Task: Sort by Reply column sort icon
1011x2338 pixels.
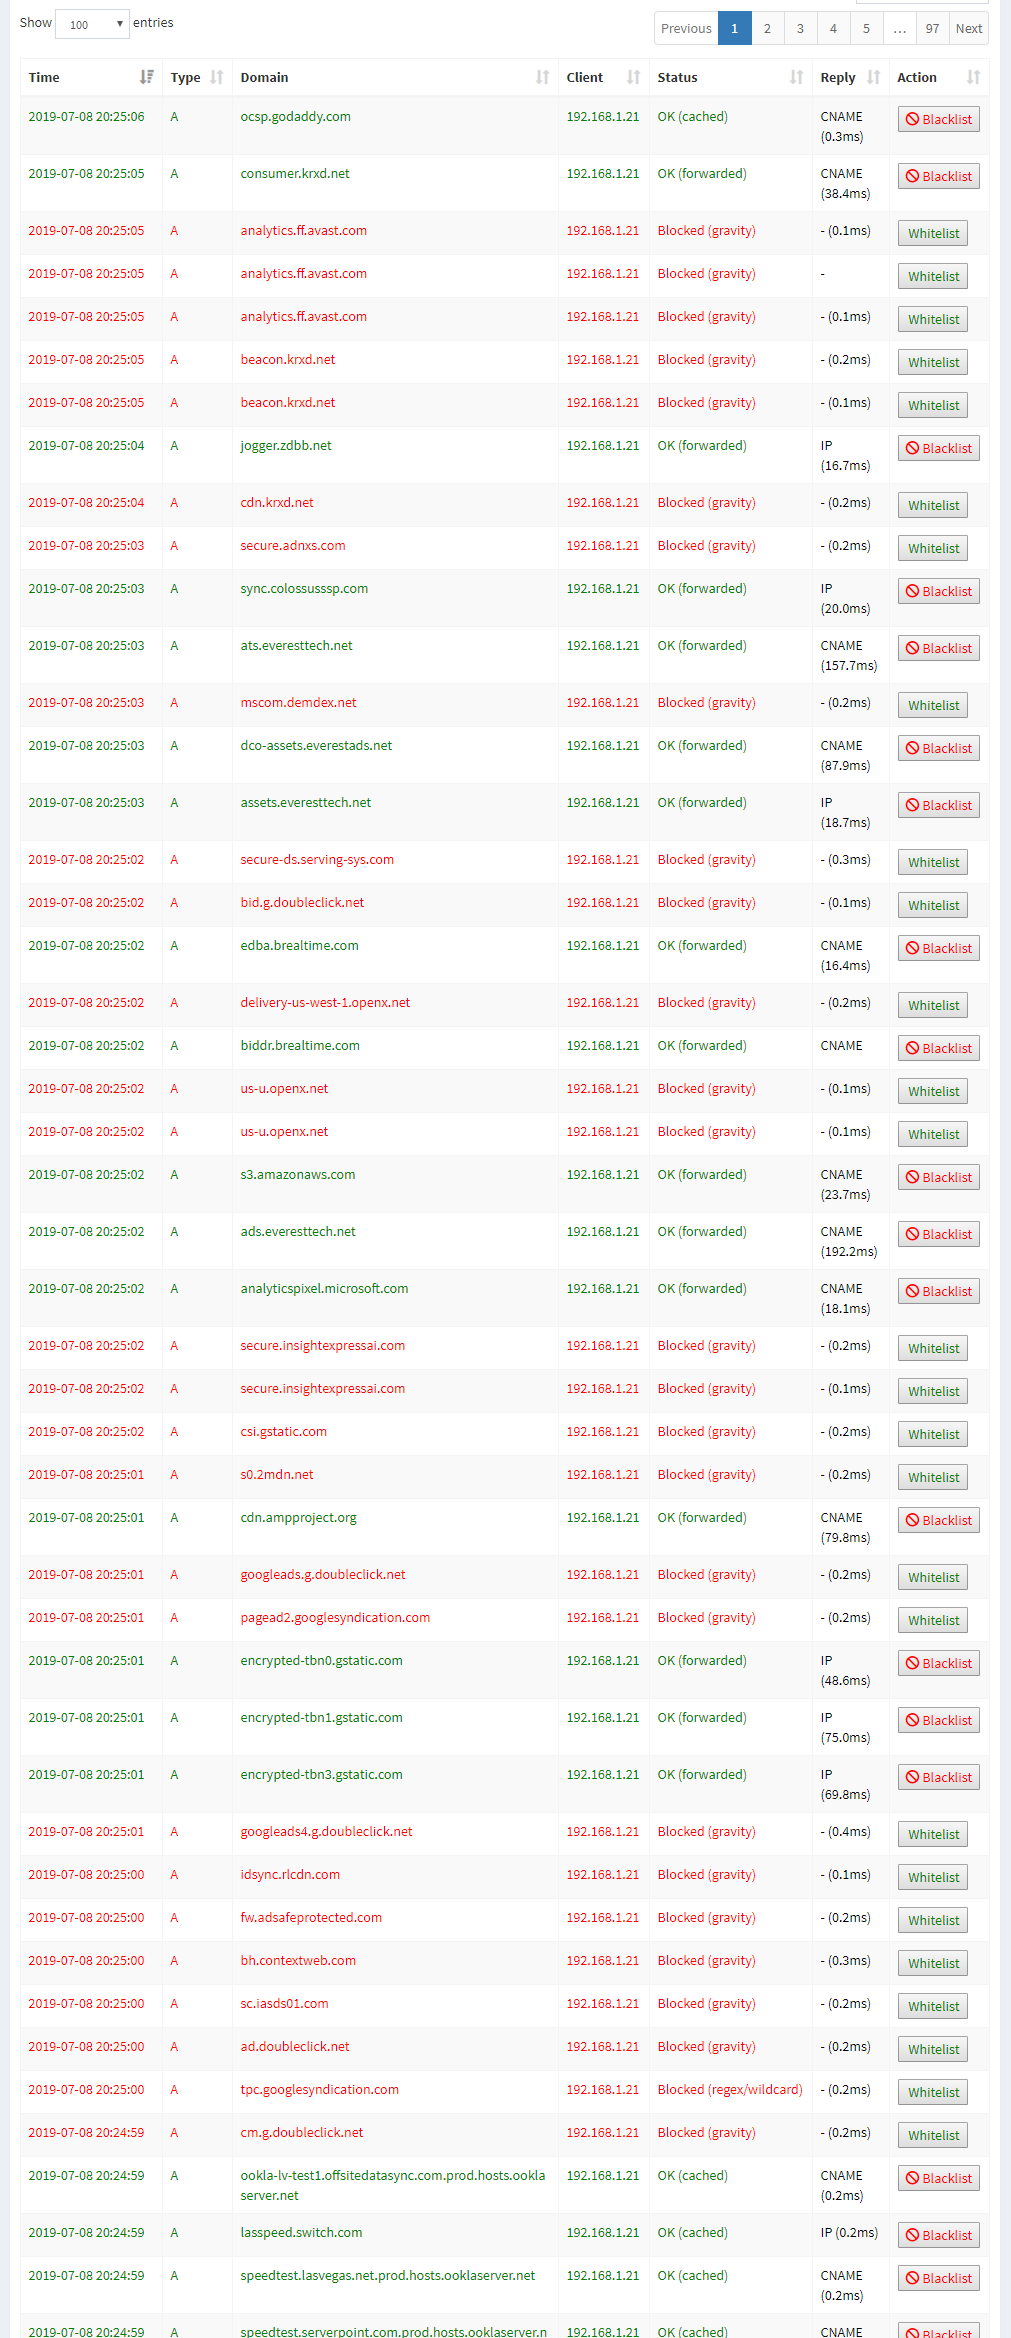Action: coord(874,77)
